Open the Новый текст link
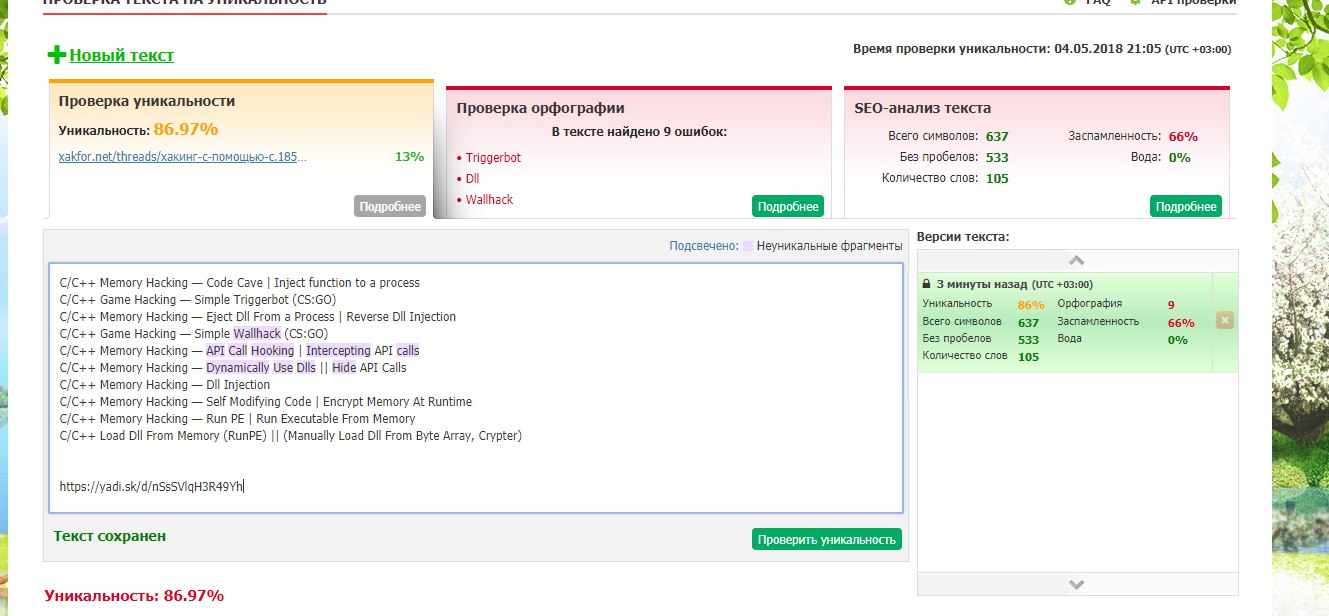Screen dimensions: 1329x616 point(121,55)
